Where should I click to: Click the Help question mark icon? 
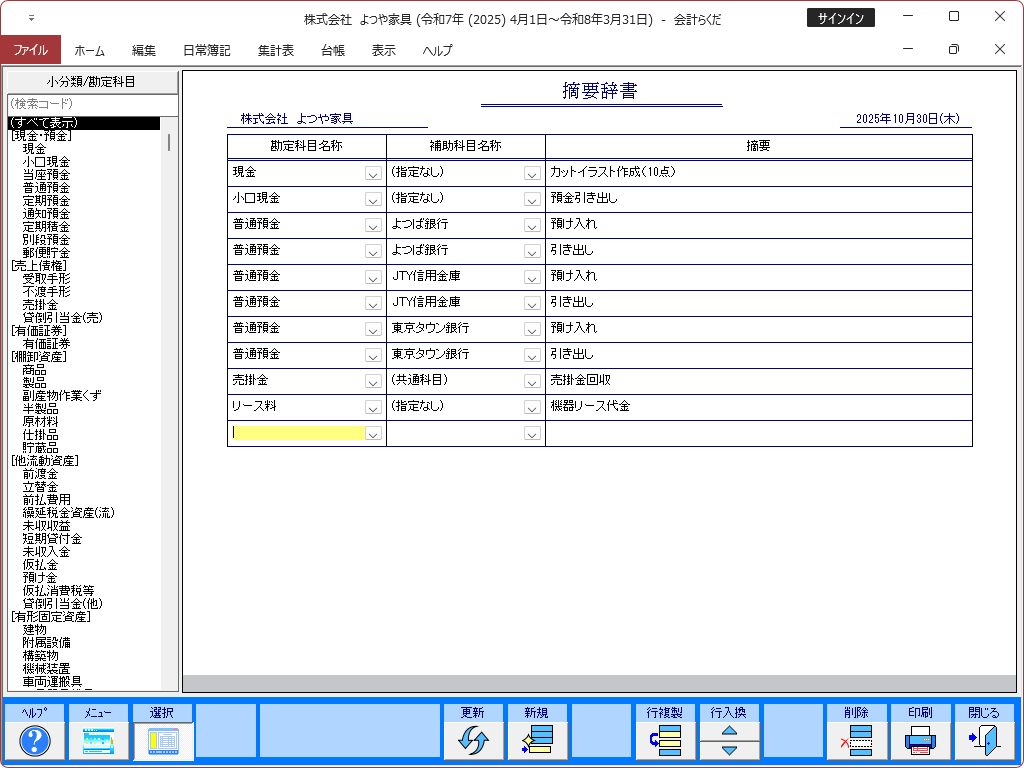point(35,741)
